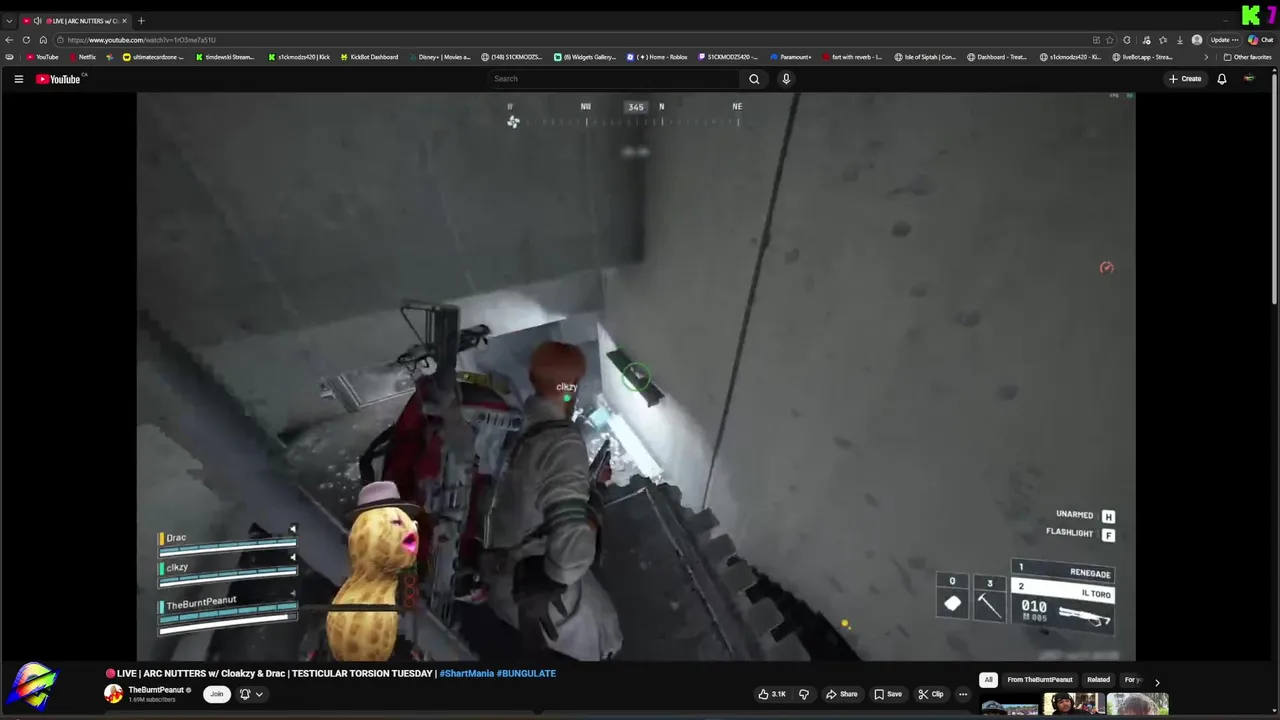Open the KickBot Dashboard bookmark

369,57
